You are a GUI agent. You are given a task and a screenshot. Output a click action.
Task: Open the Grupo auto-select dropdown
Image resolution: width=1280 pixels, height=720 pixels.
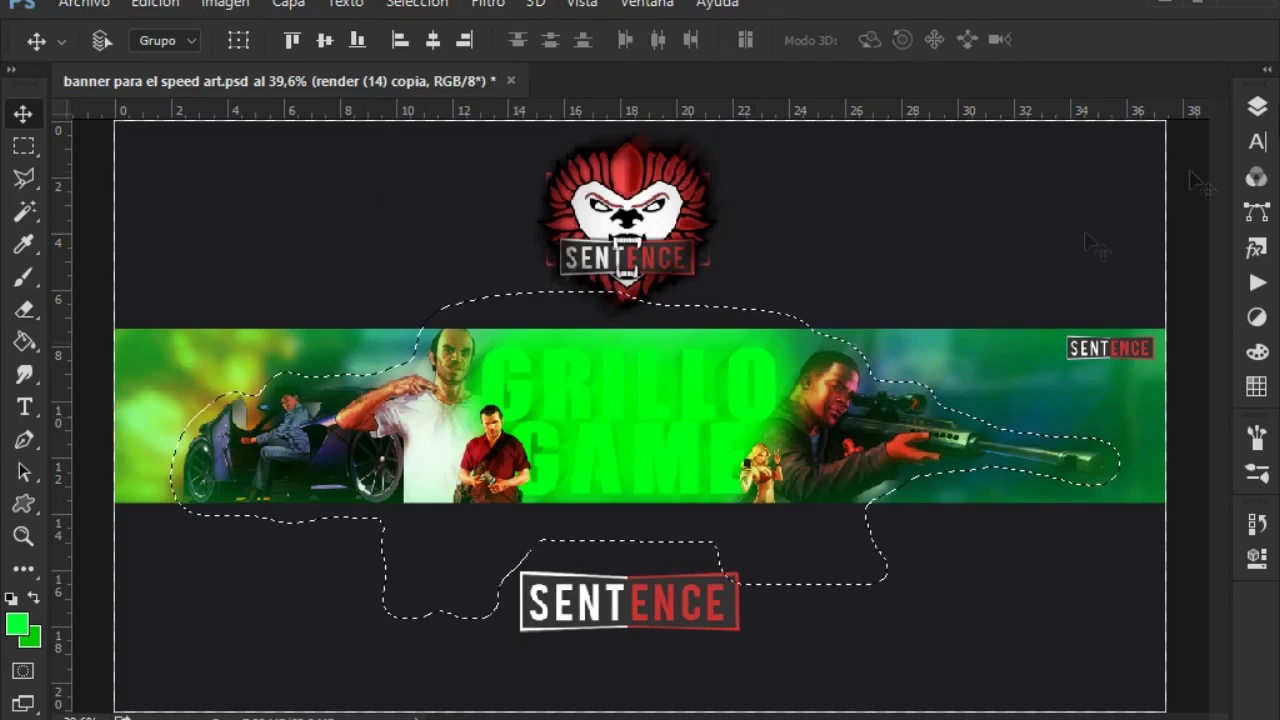(x=165, y=40)
